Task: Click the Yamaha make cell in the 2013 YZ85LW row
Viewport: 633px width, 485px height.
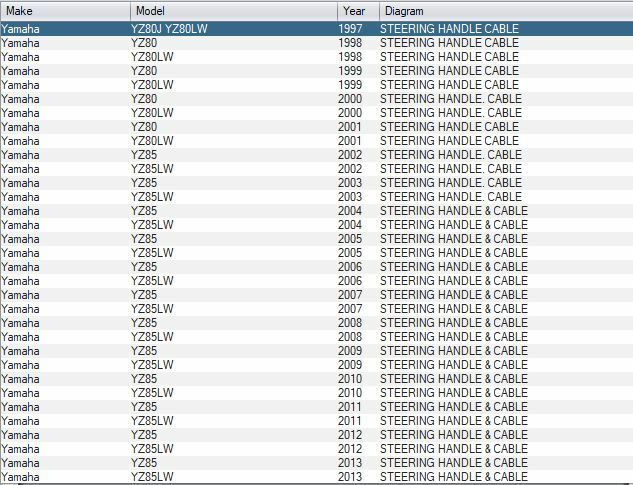Action: (20, 477)
